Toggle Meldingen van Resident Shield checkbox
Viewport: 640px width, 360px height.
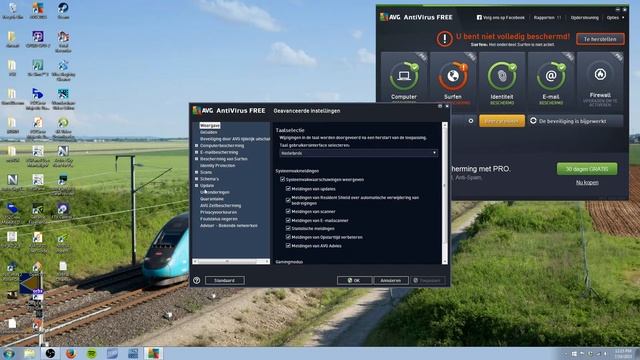pos(288,200)
